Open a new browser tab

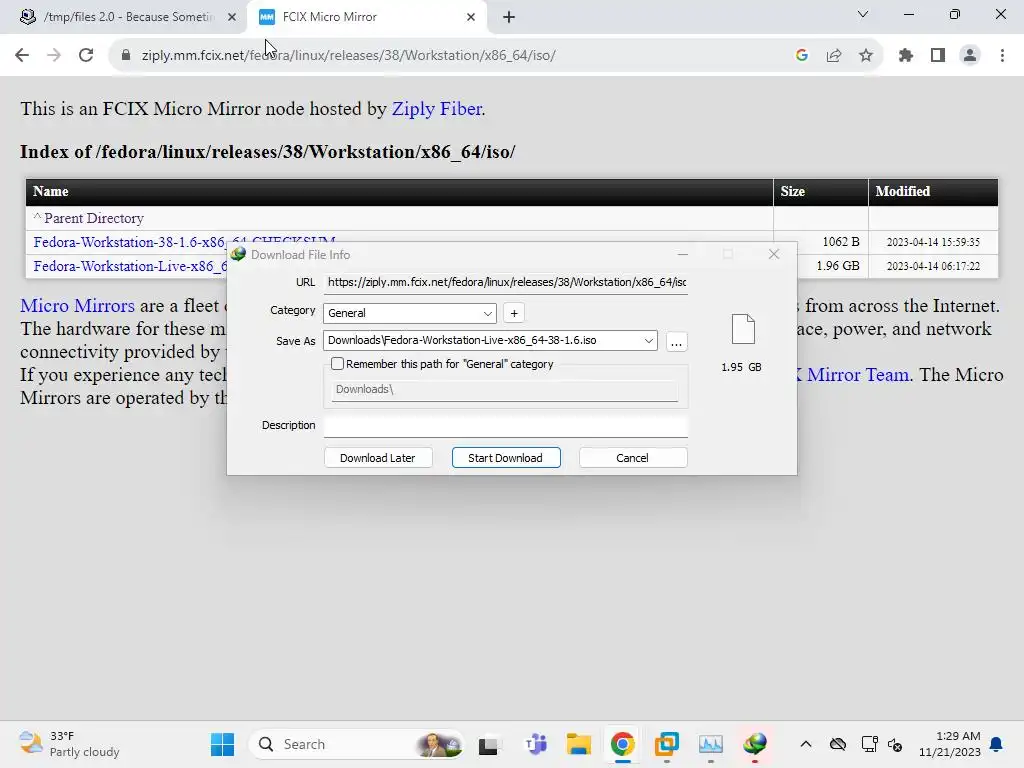(509, 18)
